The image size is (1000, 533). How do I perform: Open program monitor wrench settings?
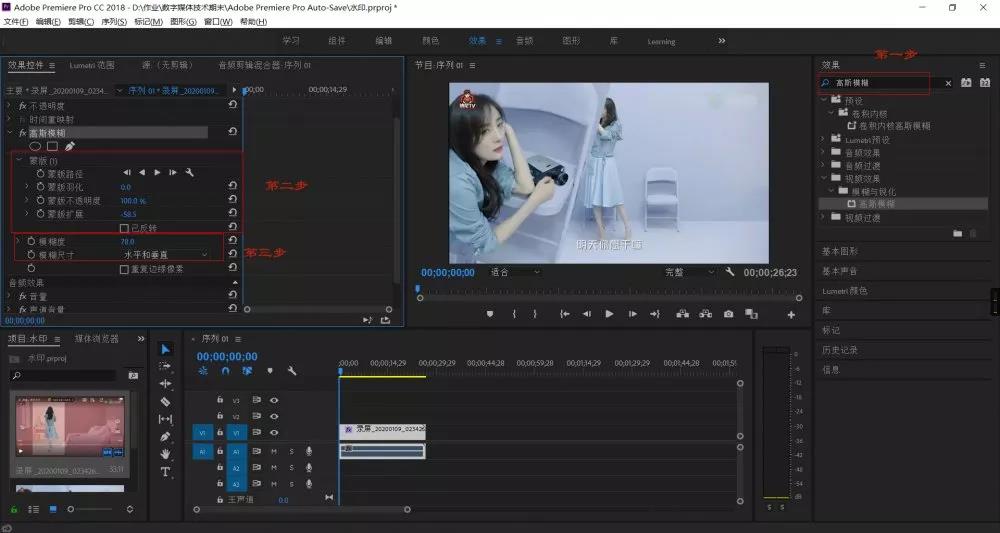click(x=730, y=272)
